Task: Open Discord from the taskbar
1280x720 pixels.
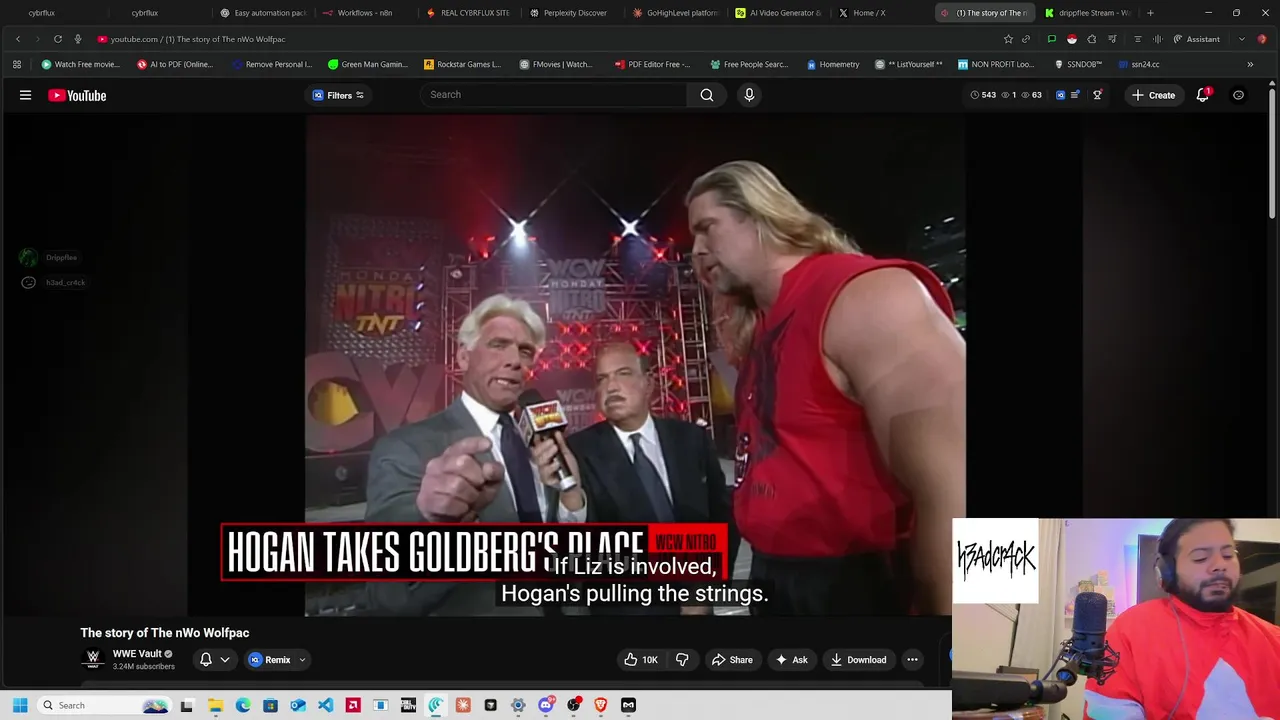Action: (x=545, y=705)
